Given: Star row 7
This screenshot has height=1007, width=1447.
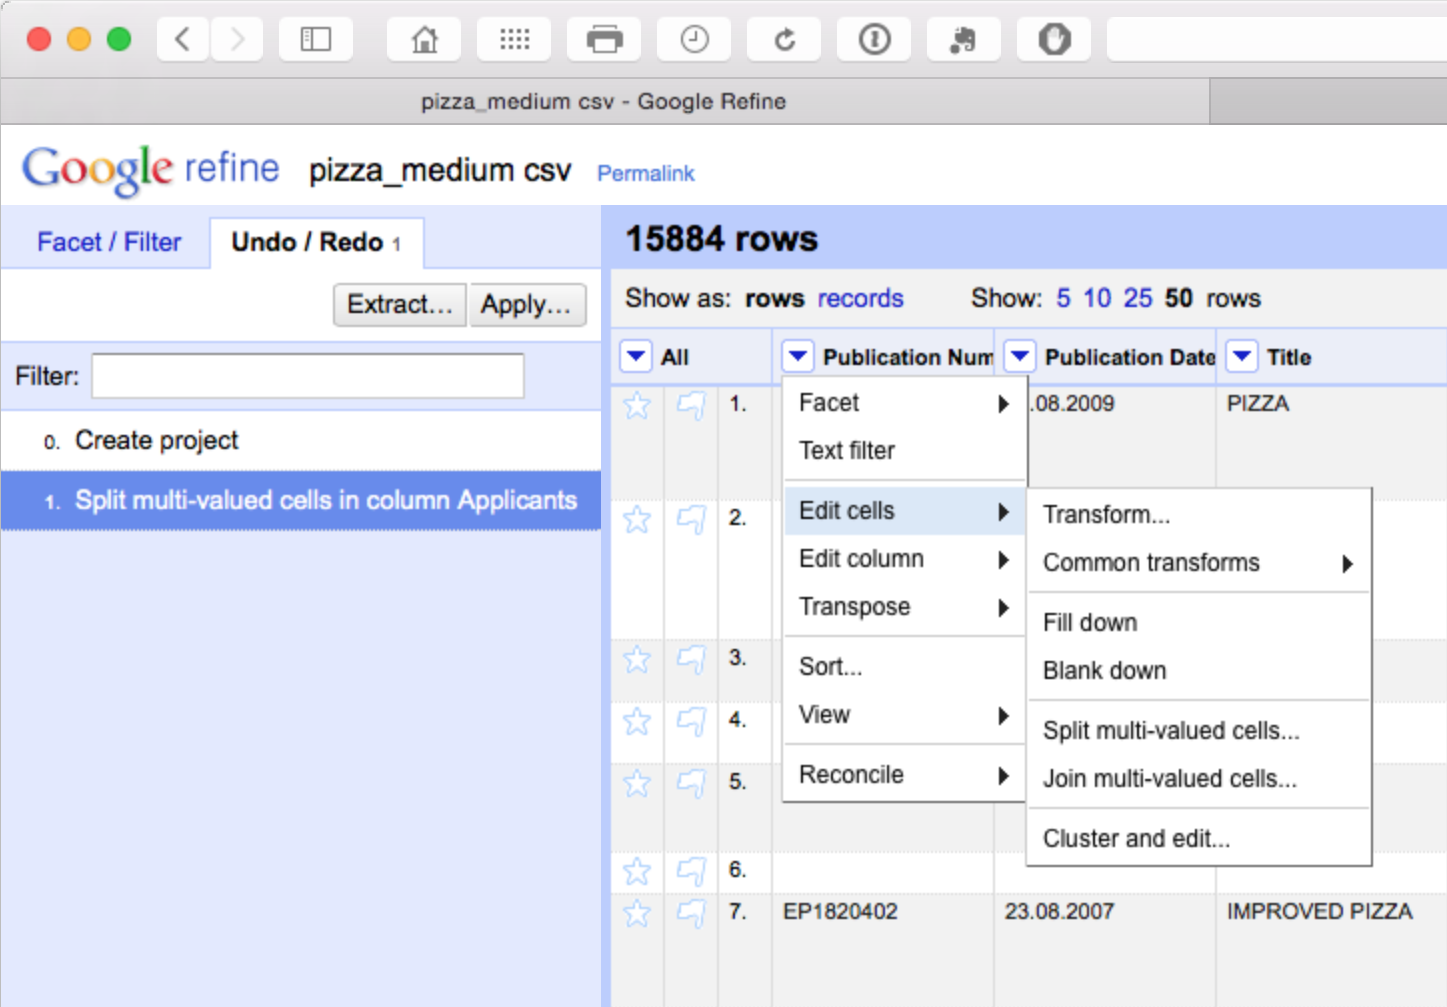Looking at the screenshot, I should [637, 913].
